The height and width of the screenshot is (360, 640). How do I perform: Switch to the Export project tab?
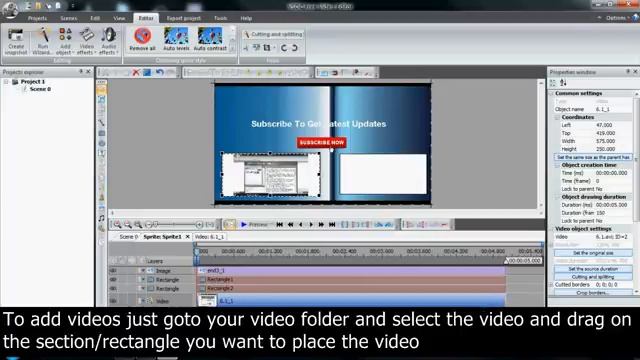[183, 18]
